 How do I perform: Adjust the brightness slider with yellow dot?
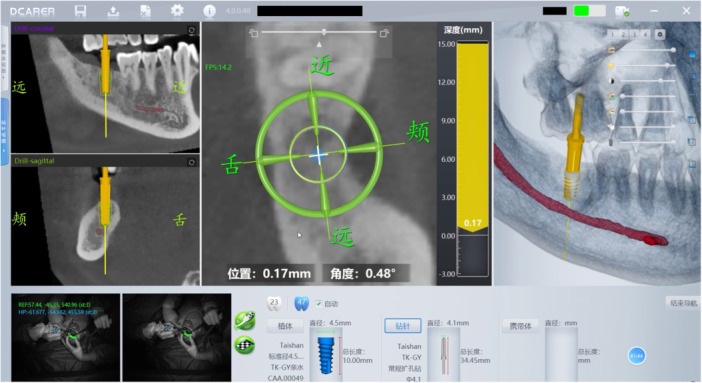click(647, 65)
